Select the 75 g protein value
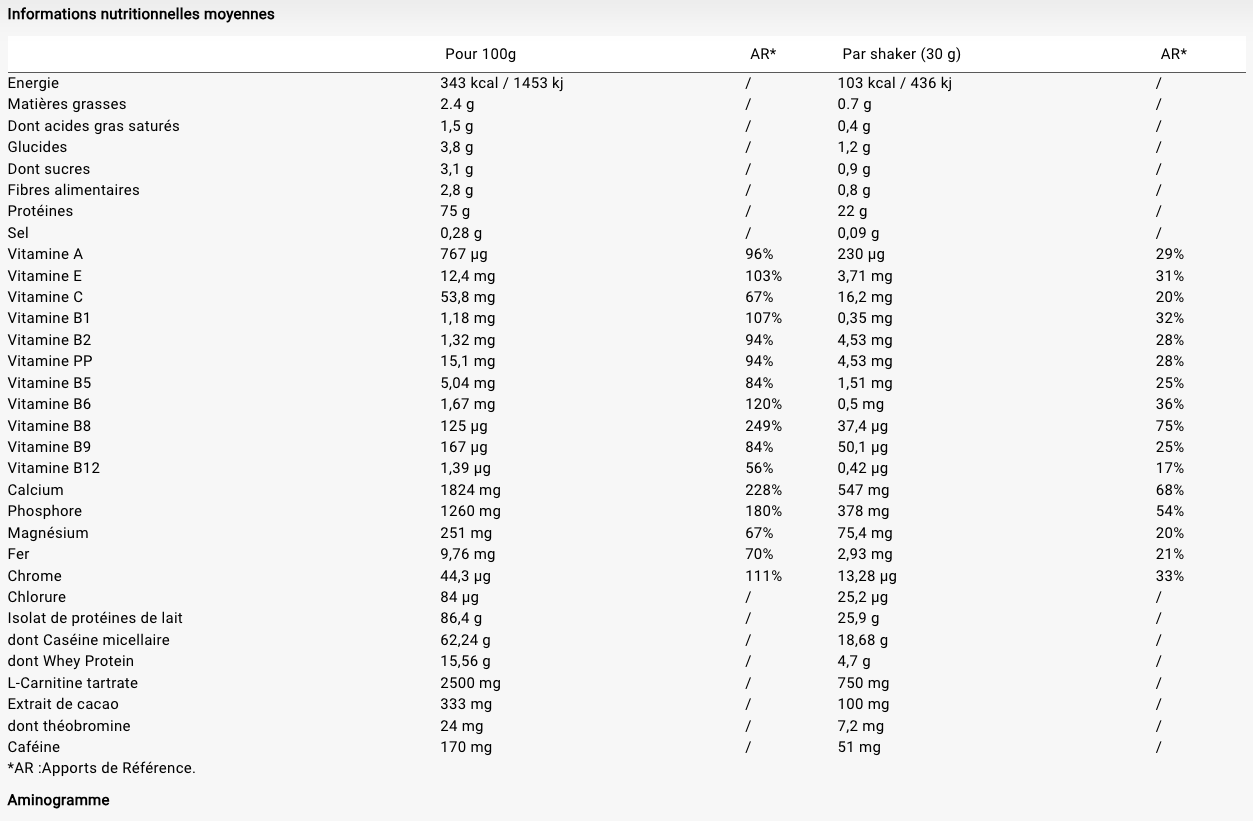The width and height of the screenshot is (1253, 821). point(455,211)
